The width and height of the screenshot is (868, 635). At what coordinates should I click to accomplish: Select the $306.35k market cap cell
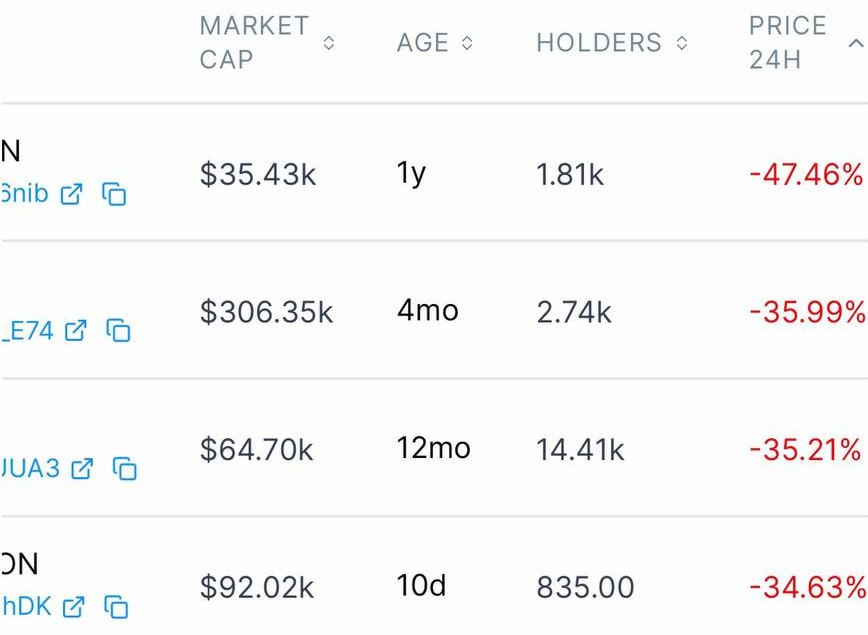pos(266,311)
